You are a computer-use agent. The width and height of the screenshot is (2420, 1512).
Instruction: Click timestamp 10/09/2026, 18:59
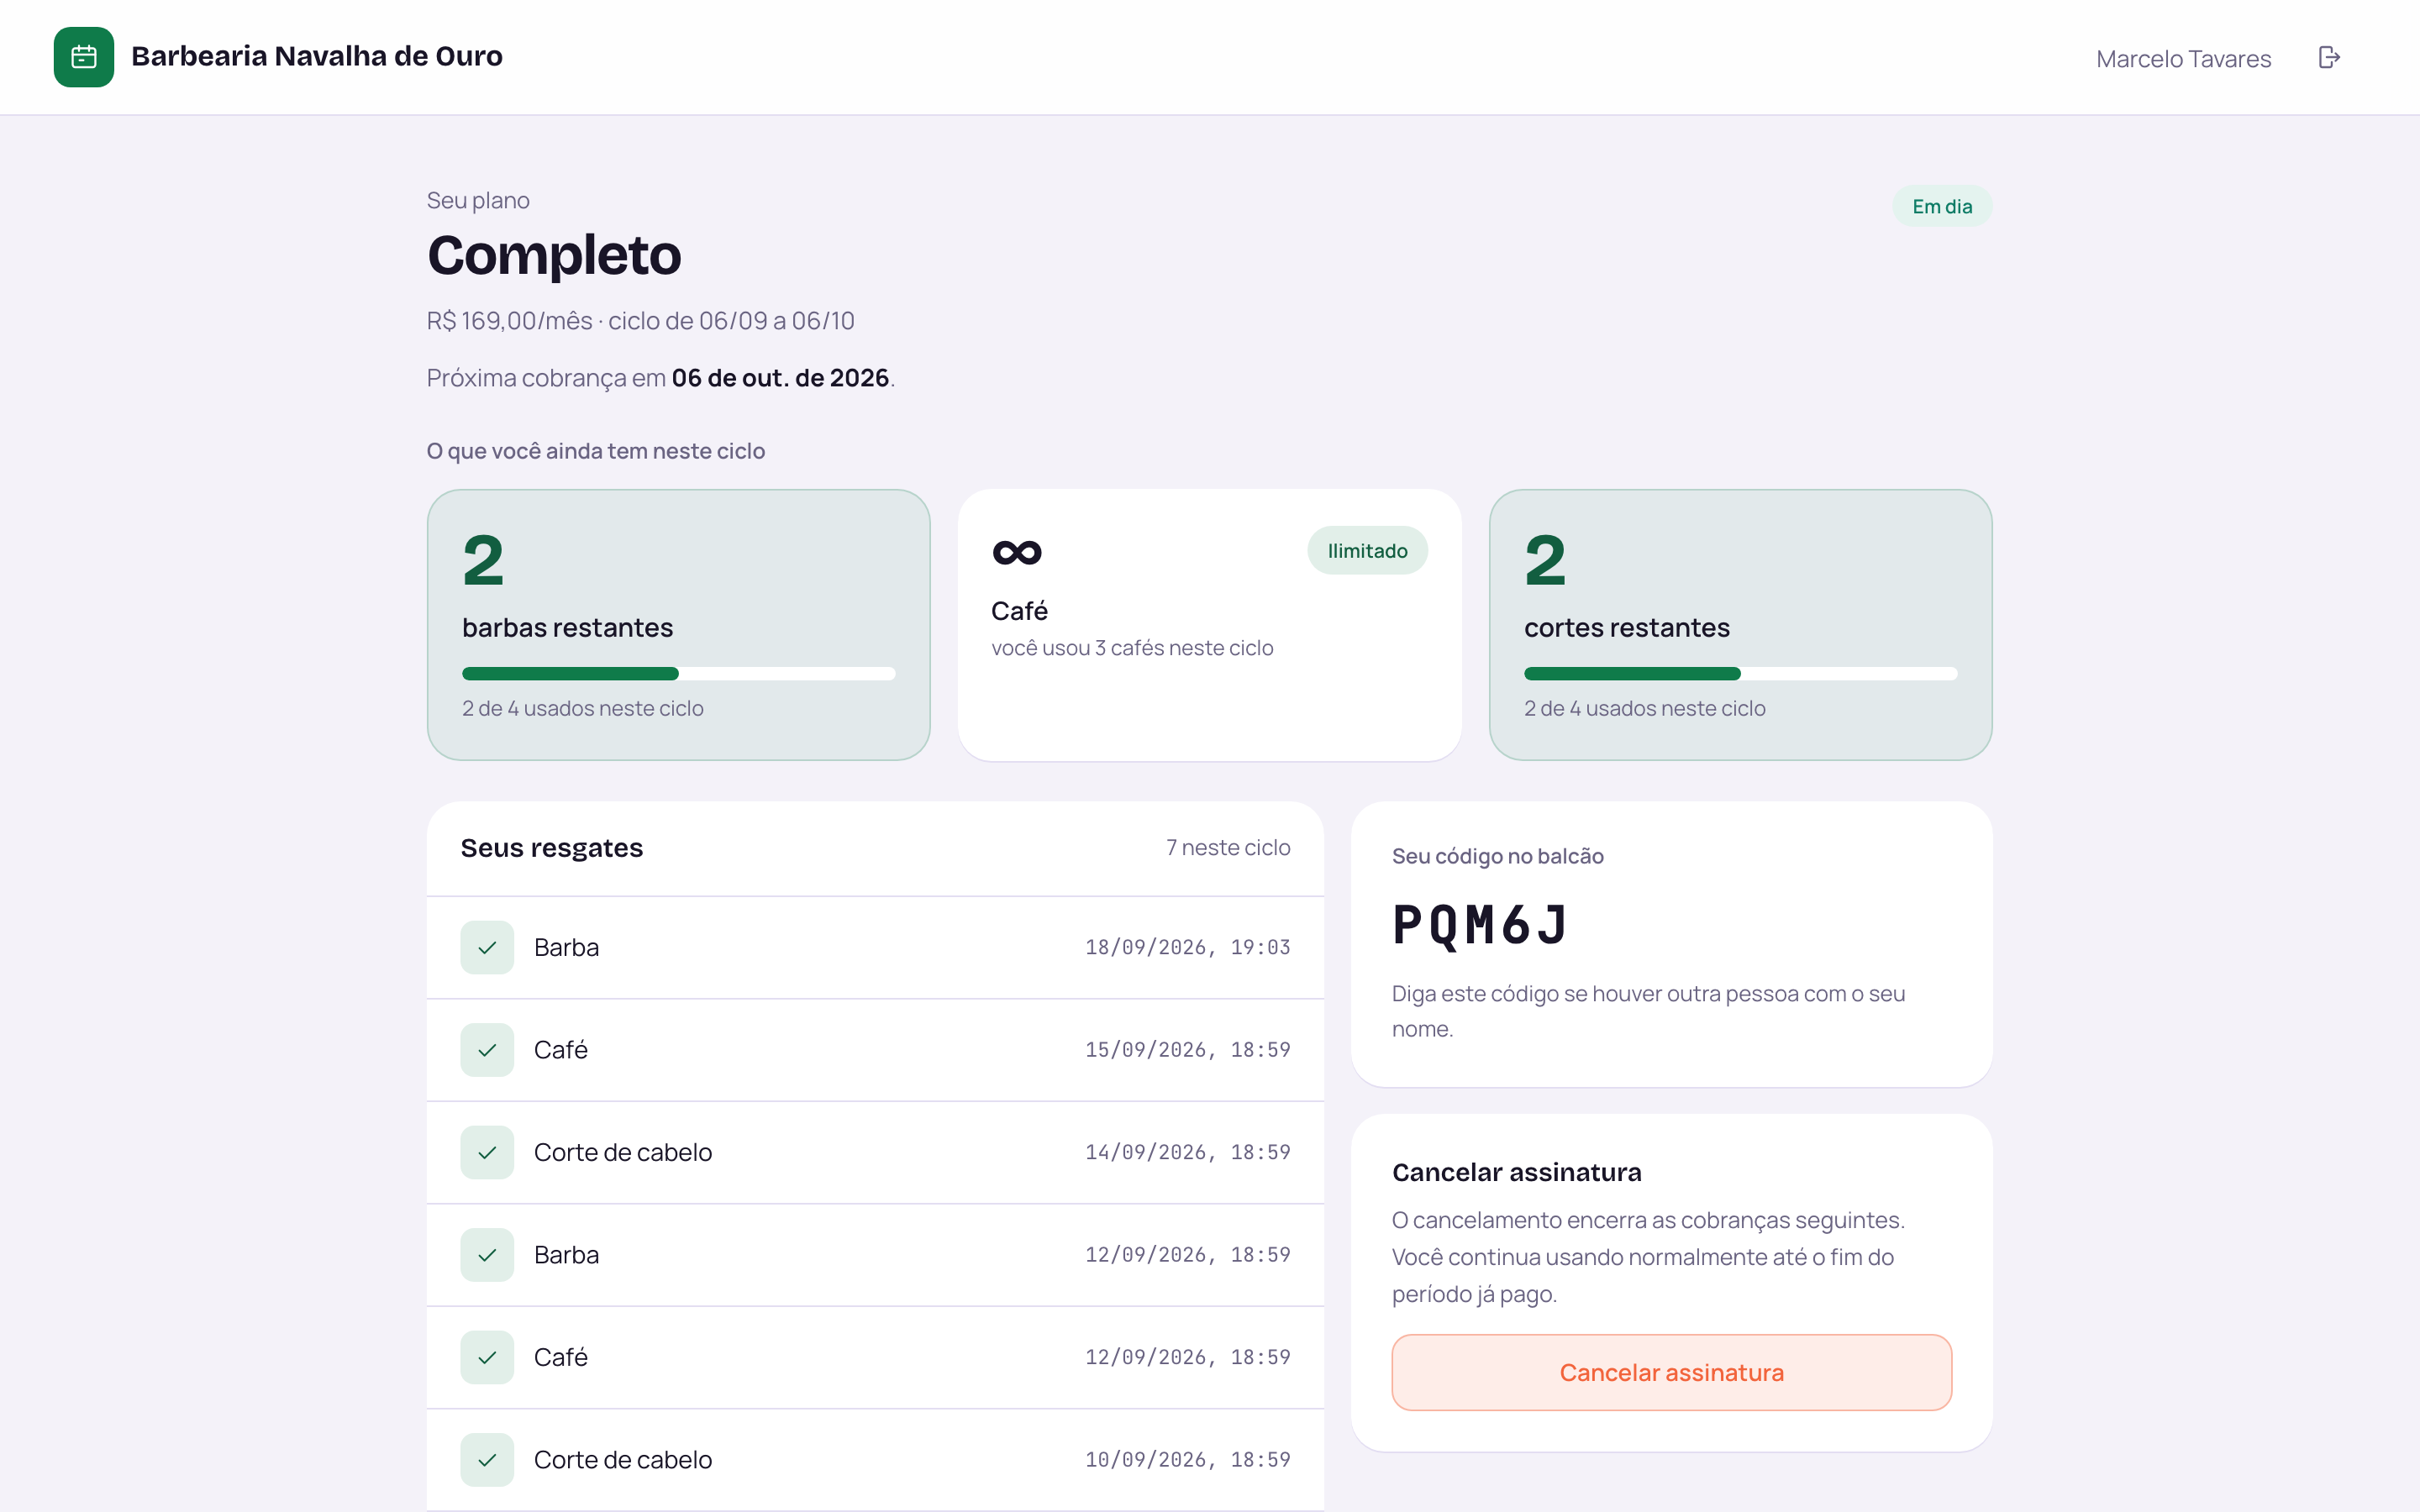click(x=1187, y=1460)
